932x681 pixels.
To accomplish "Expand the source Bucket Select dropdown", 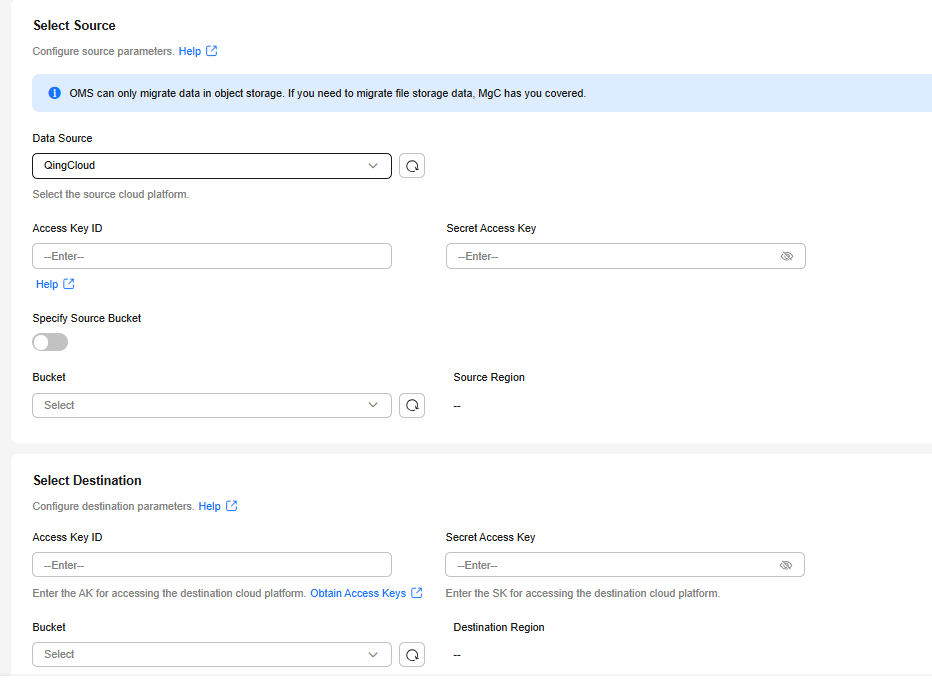I will pos(212,405).
